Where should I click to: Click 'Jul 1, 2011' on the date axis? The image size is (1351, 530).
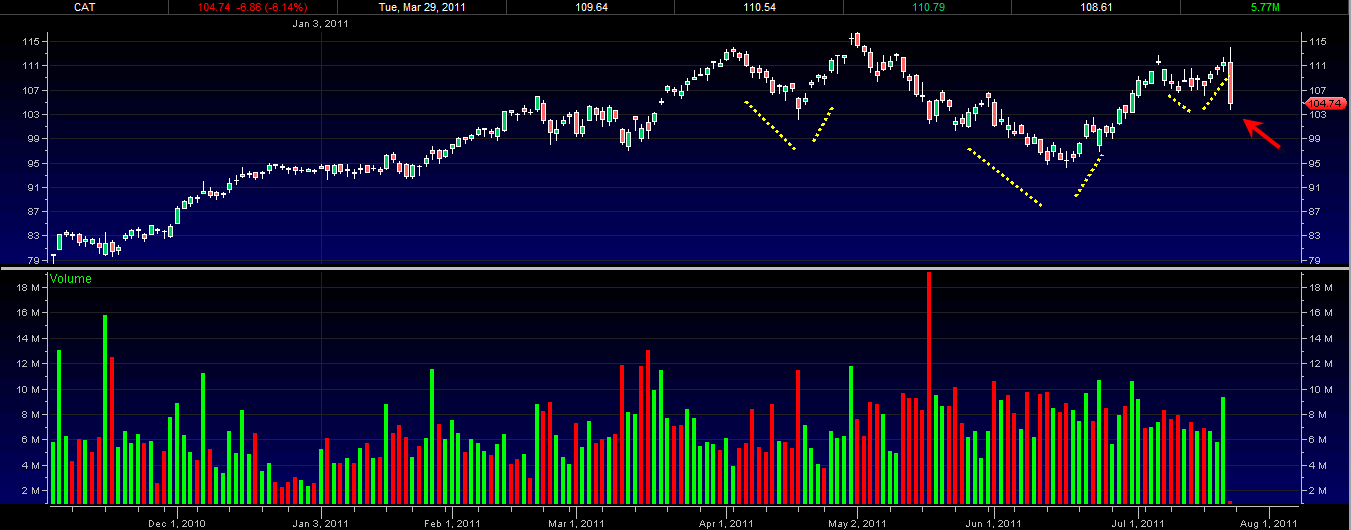point(1139,522)
